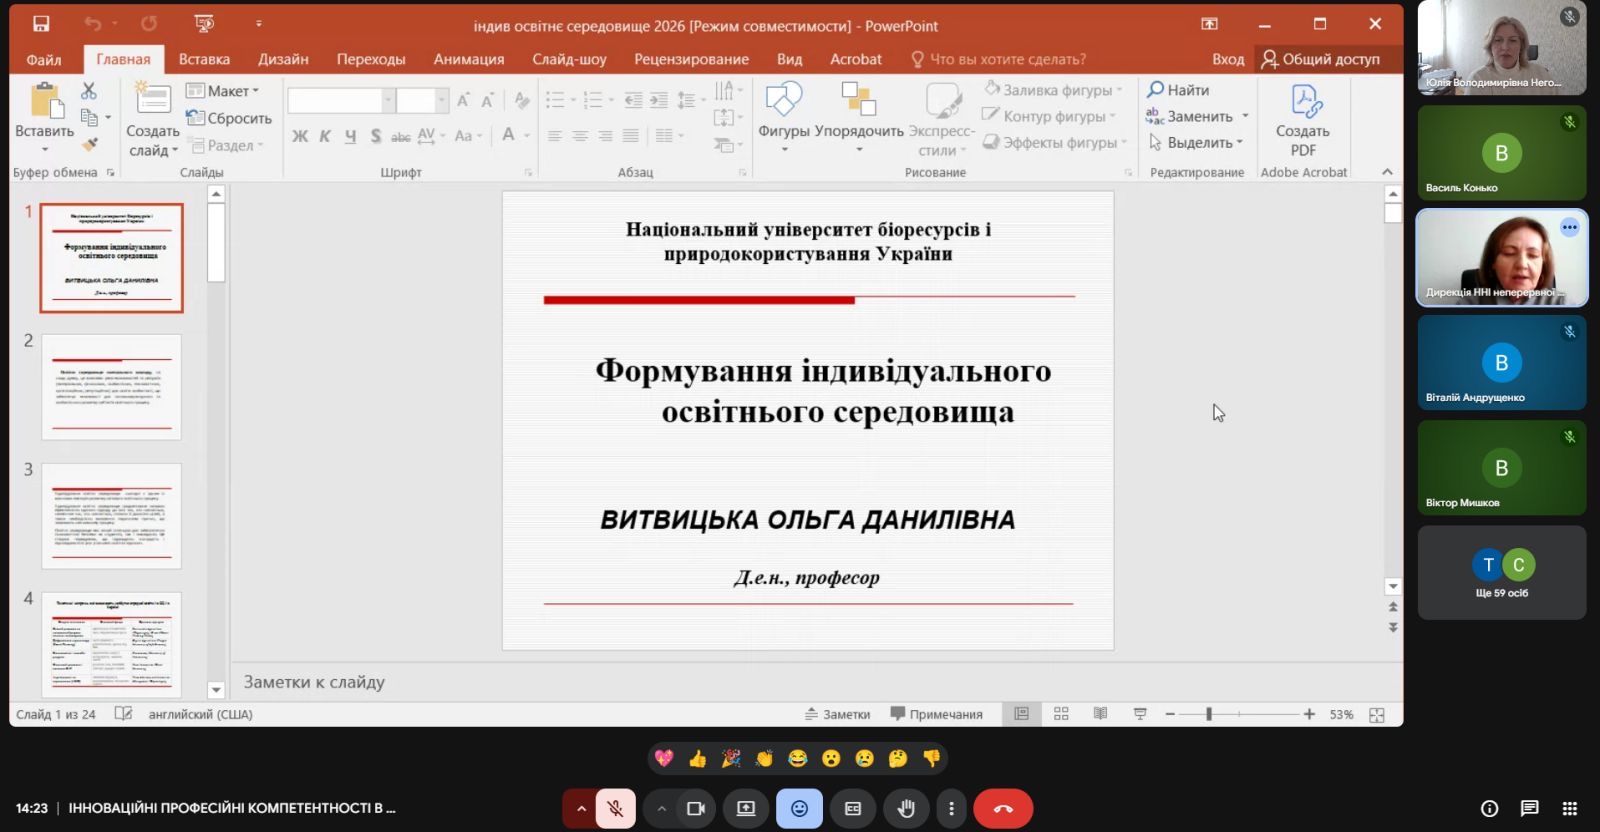1600x832 pixels.
Task: Select slide 2 thumbnail in panel
Action: (111, 387)
